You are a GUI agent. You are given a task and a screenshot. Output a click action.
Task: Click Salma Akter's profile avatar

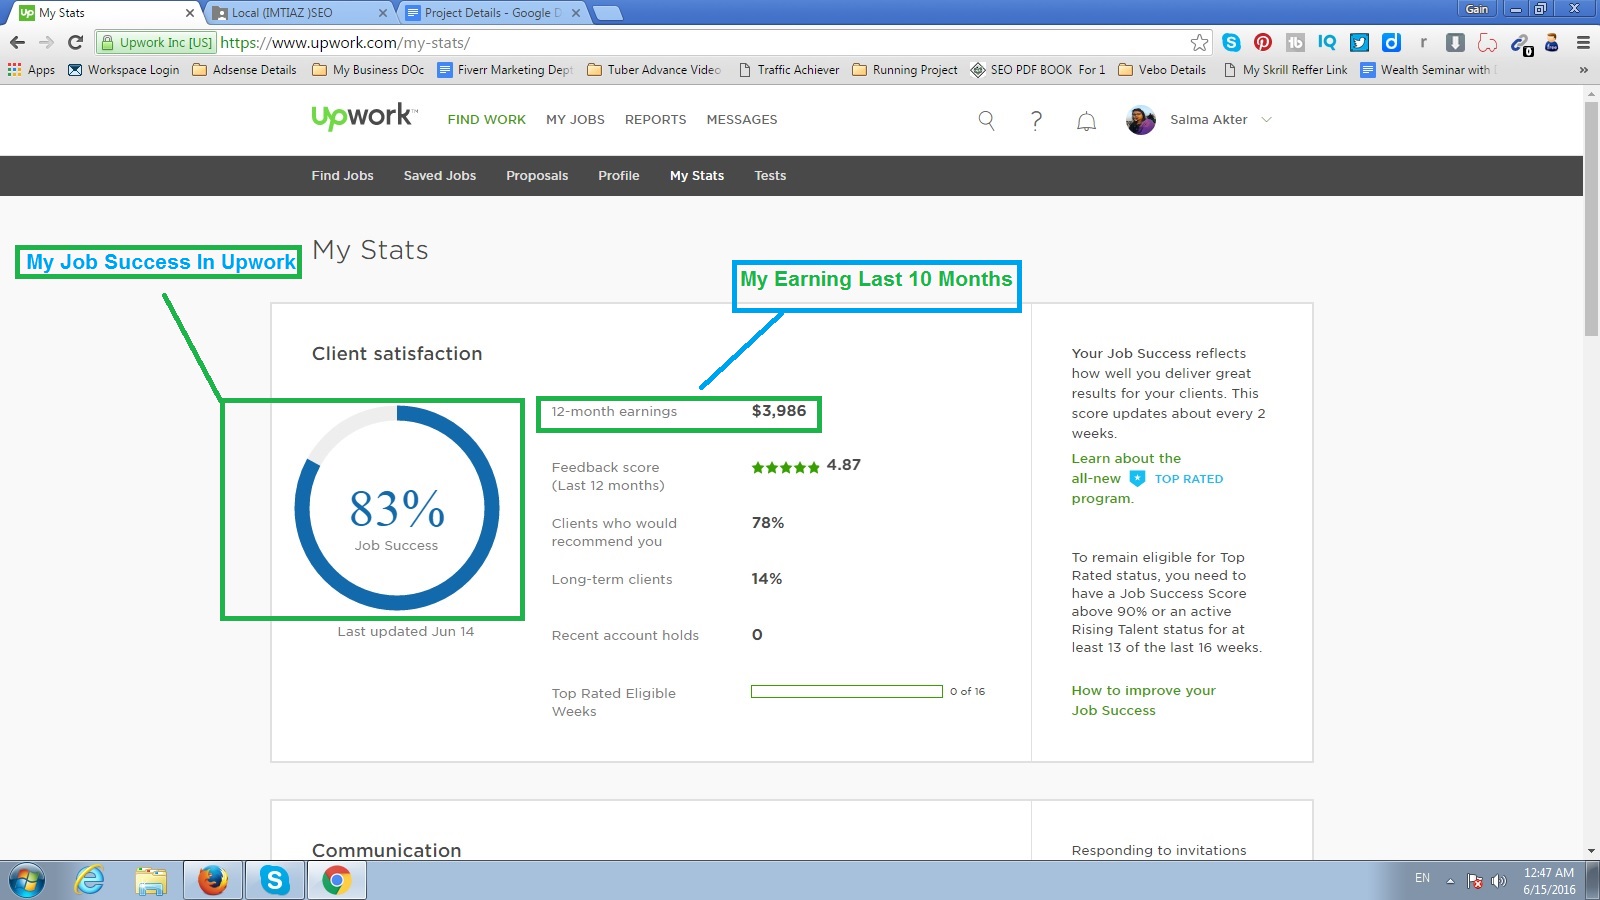click(1141, 120)
